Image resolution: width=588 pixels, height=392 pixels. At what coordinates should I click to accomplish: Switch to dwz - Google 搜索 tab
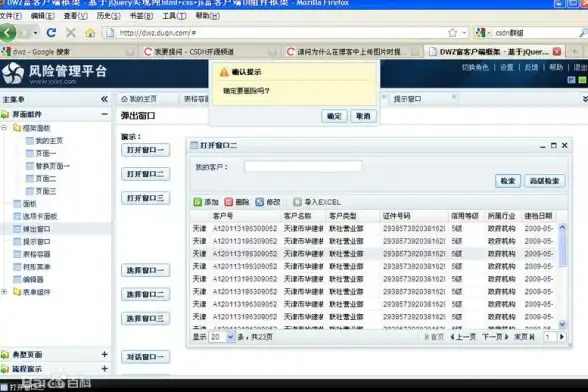tap(68, 51)
